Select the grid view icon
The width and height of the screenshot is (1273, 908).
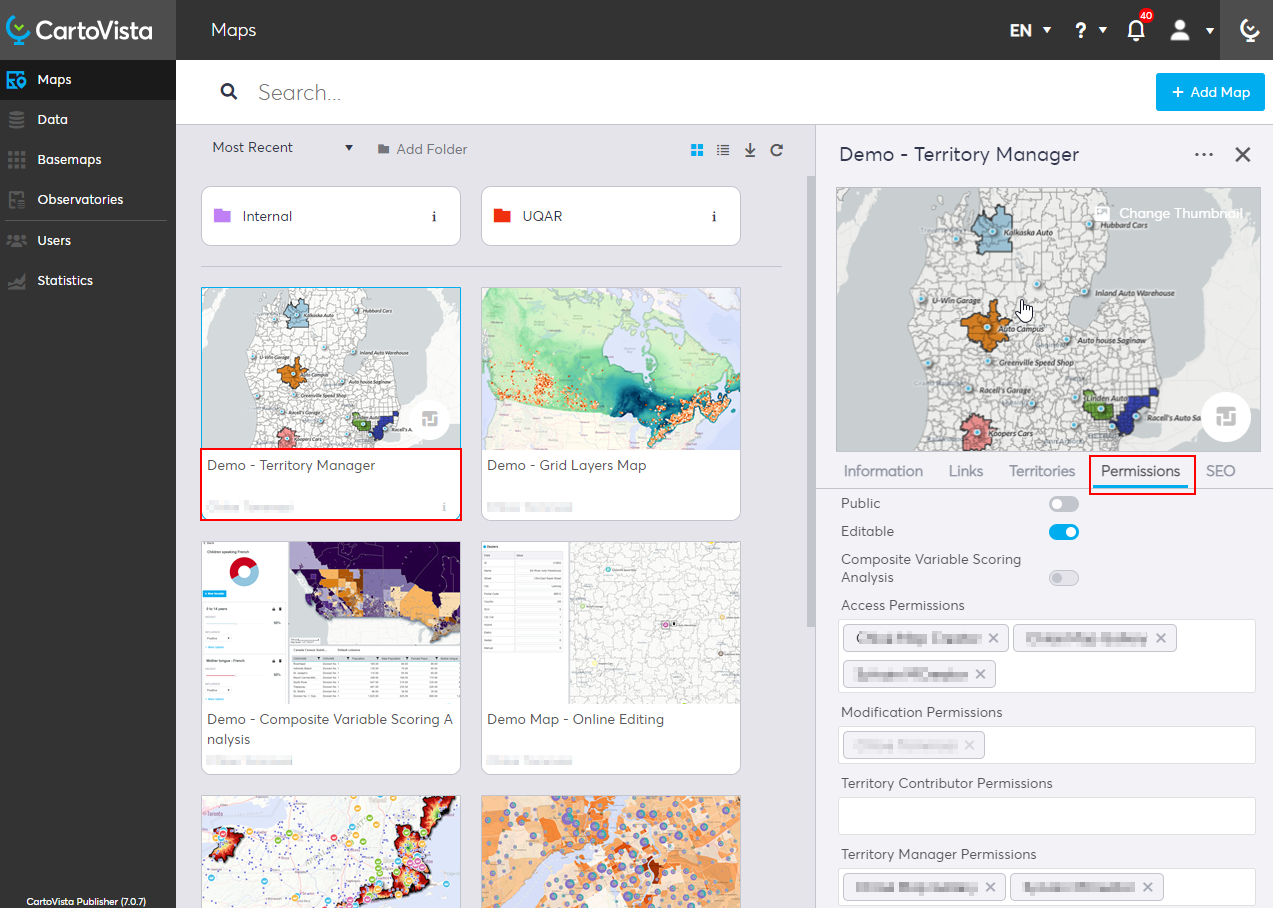697,149
